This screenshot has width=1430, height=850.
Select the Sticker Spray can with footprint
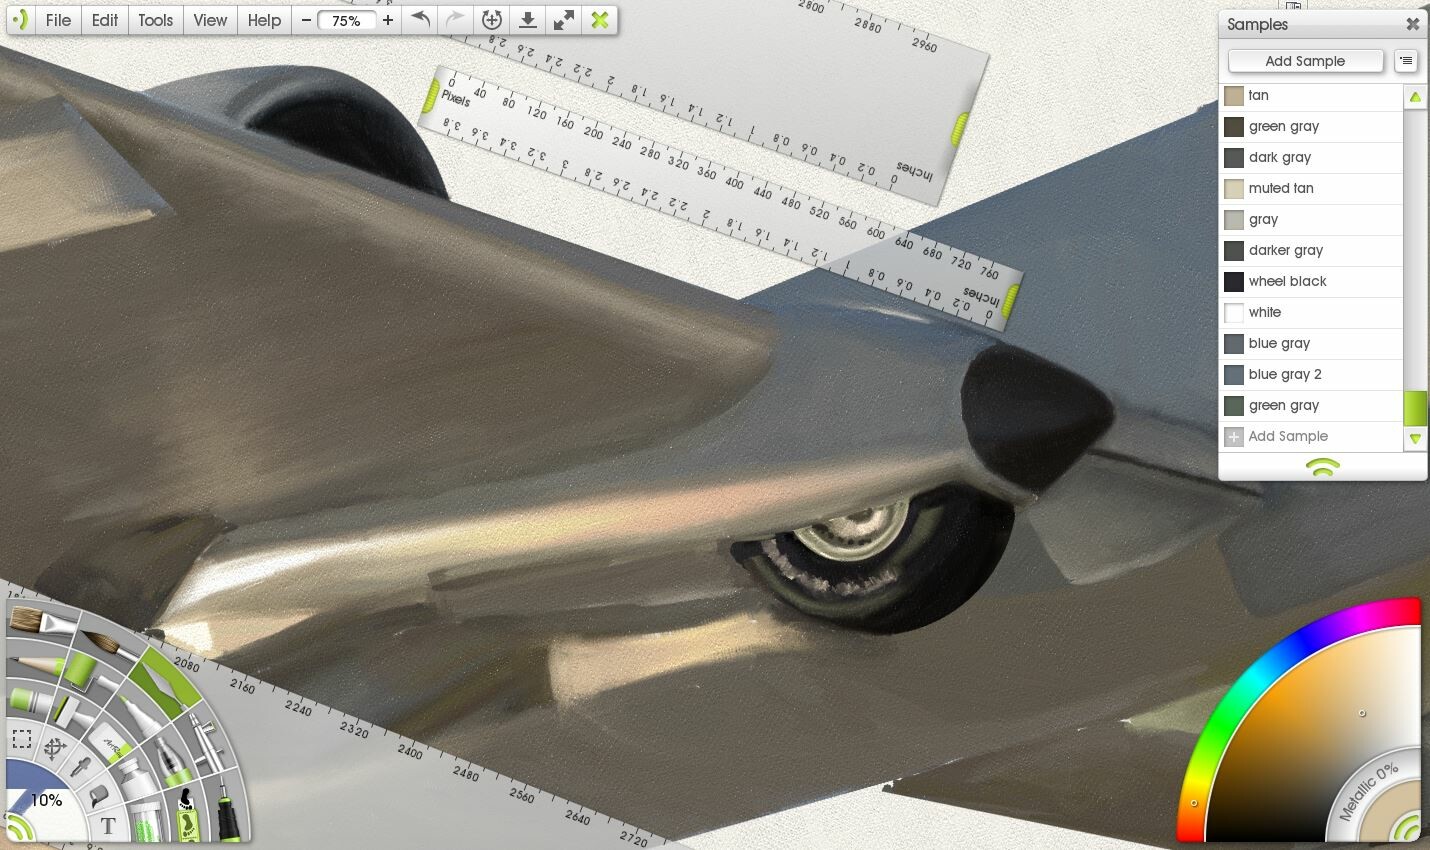coord(186,815)
